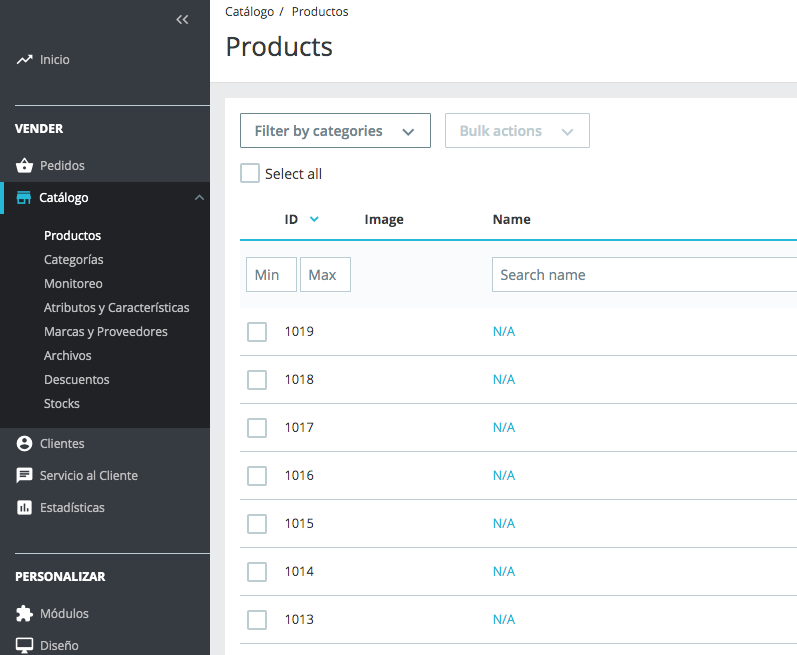Click the Catálogo breadcrumb link
Viewport: 797px width, 655px height.
249,12
